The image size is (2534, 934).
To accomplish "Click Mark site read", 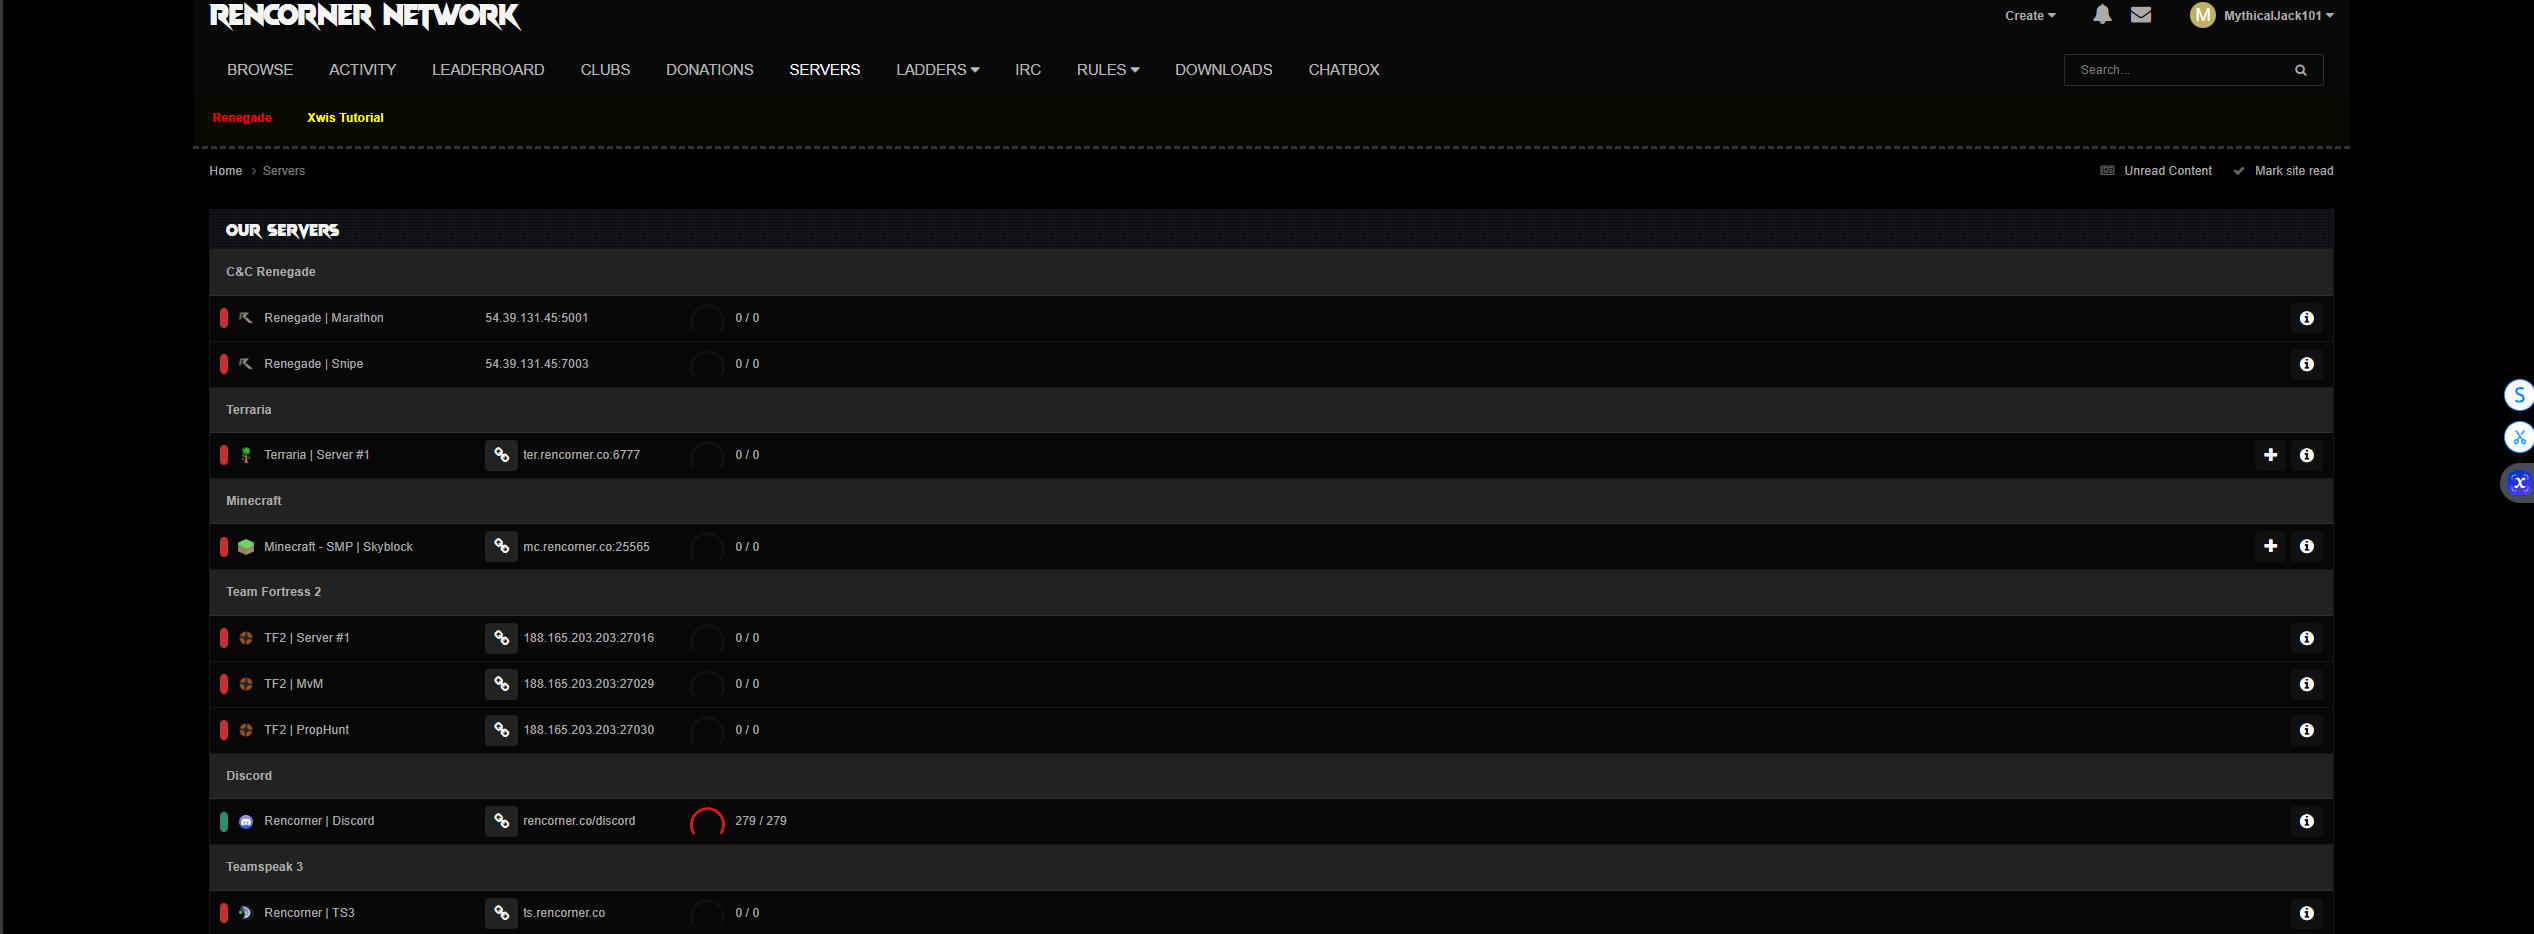I will pos(2293,171).
